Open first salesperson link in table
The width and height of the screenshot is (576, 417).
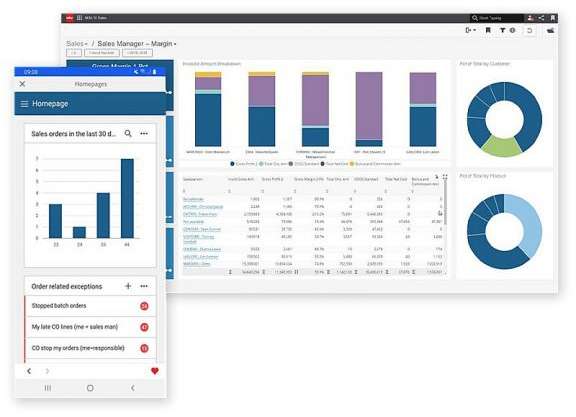pos(193,199)
